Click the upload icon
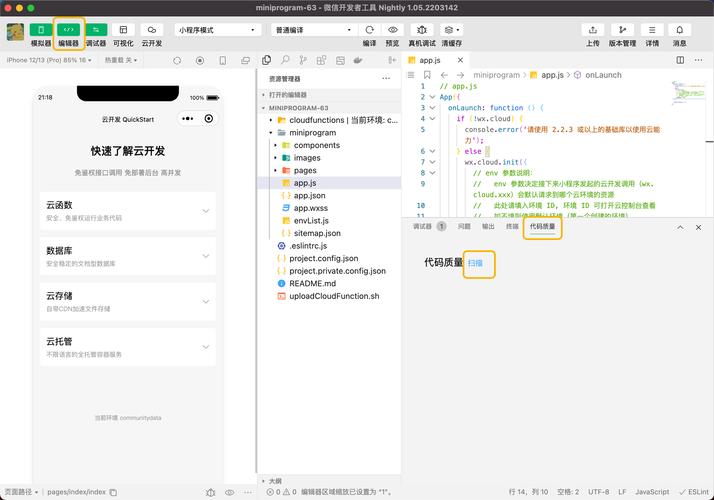This screenshot has height=500, width=714. click(x=593, y=30)
